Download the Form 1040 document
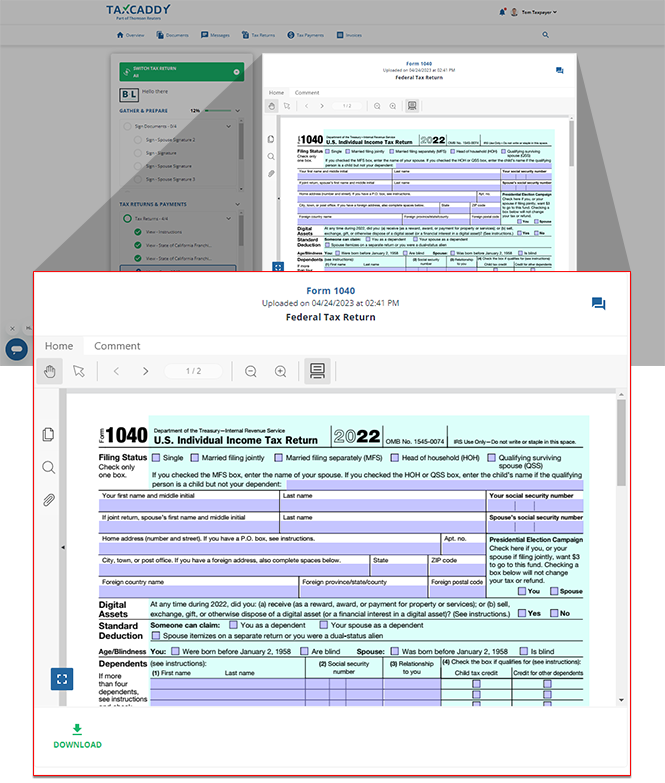The height and width of the screenshot is (783, 665). coord(77,735)
